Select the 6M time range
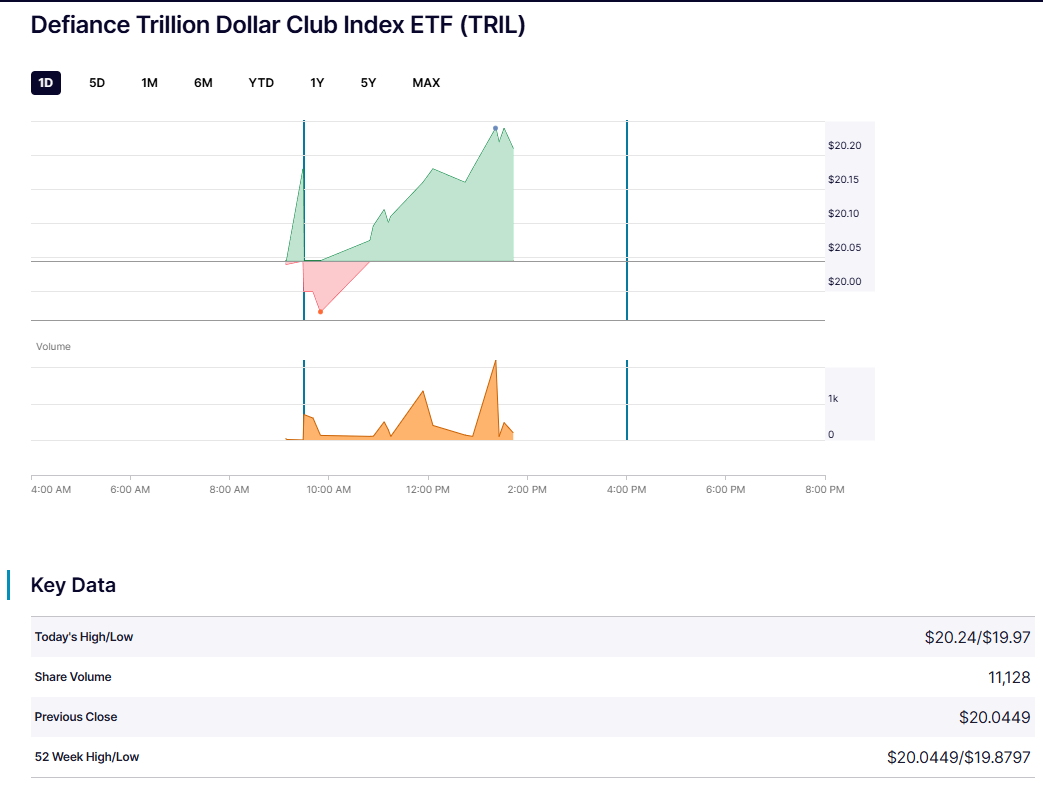 pyautogui.click(x=203, y=83)
